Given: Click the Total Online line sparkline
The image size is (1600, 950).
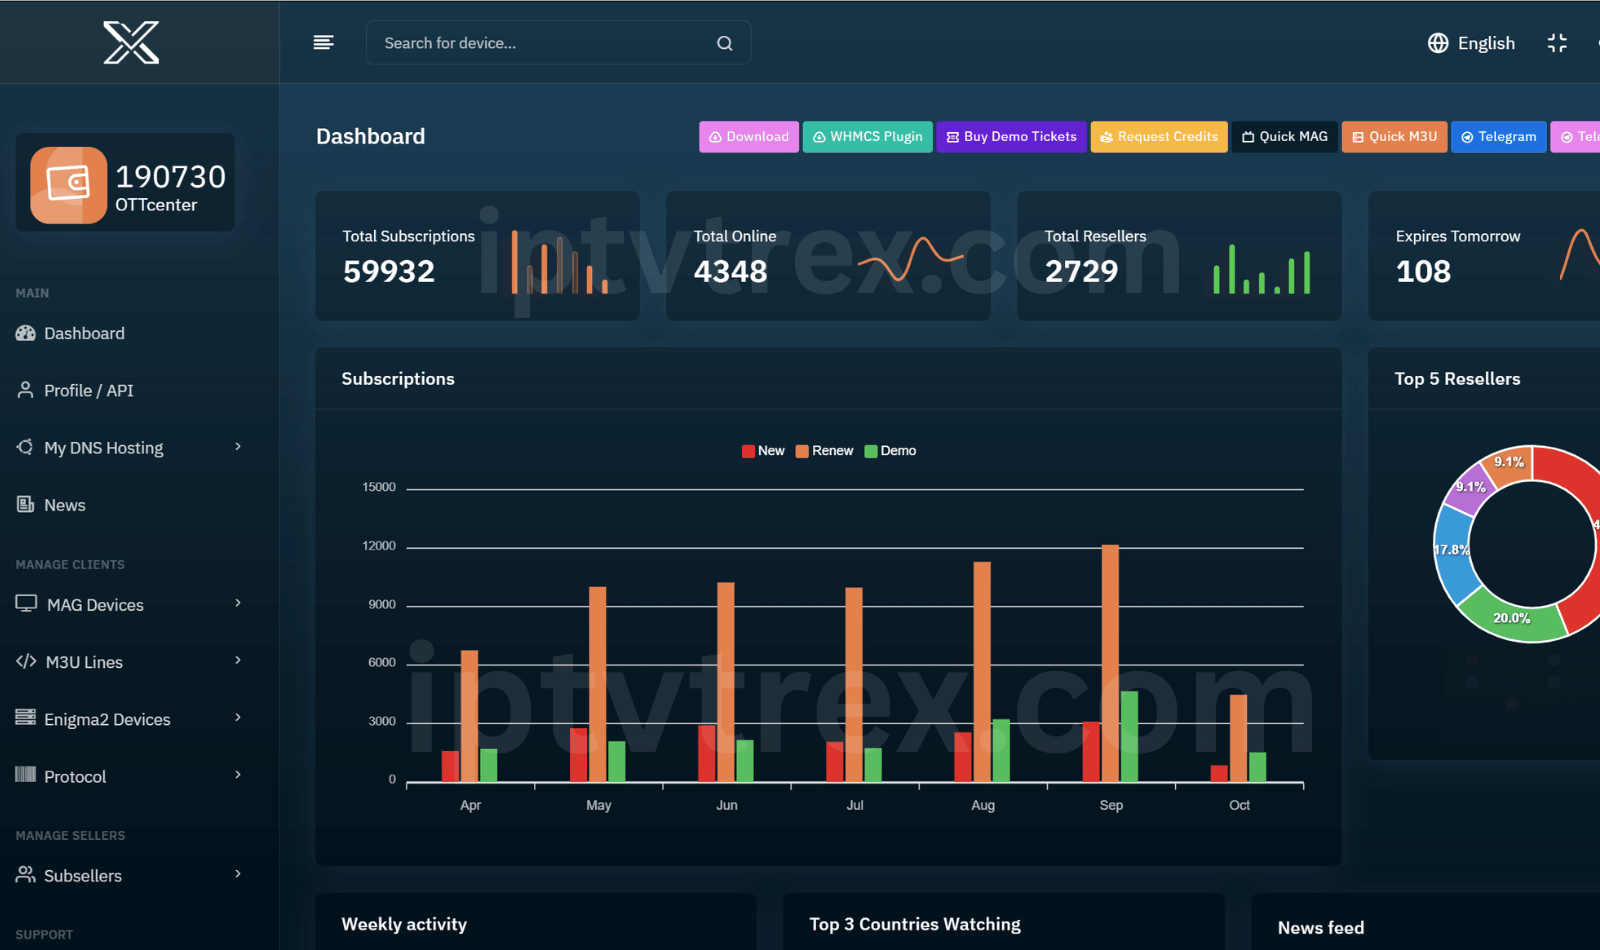Looking at the screenshot, I should (910, 260).
